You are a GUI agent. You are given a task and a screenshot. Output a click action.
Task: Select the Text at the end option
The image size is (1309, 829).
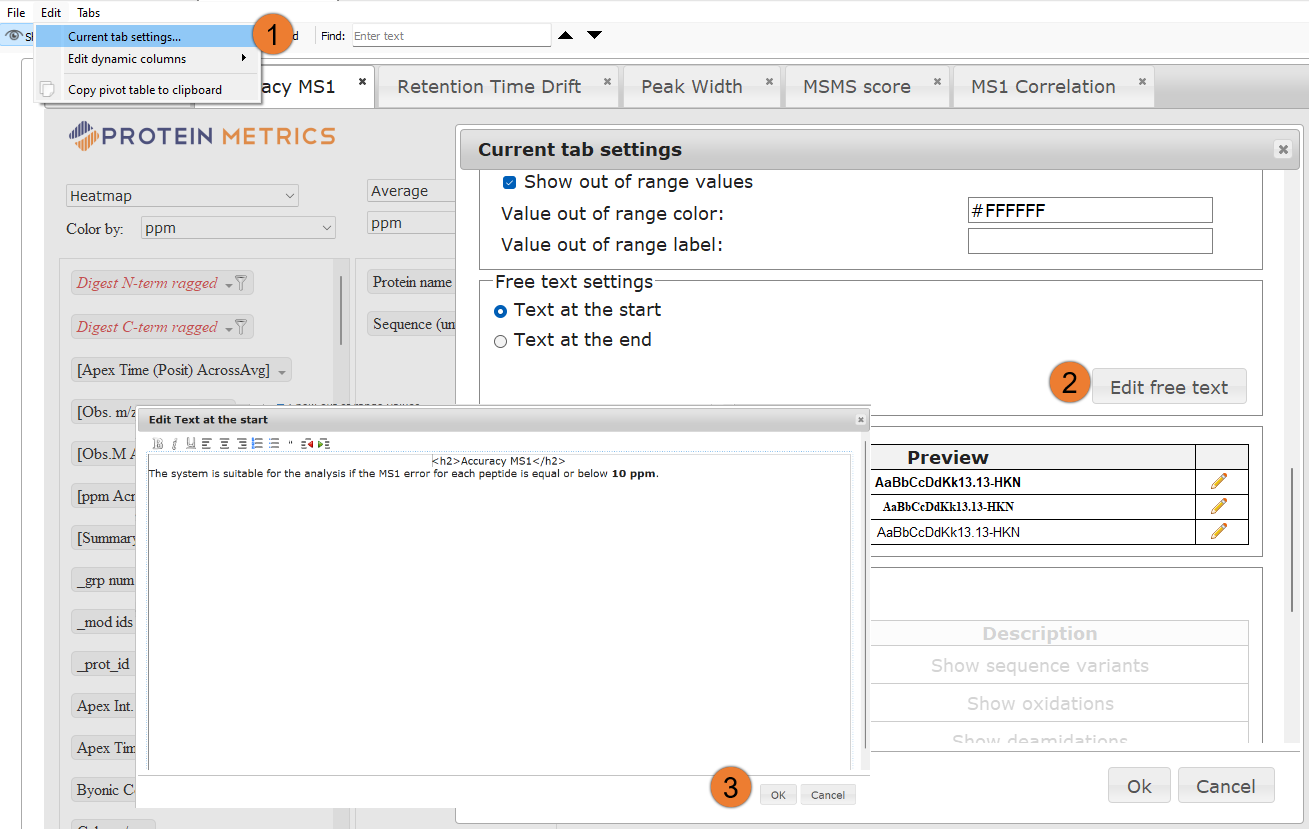[499, 340]
